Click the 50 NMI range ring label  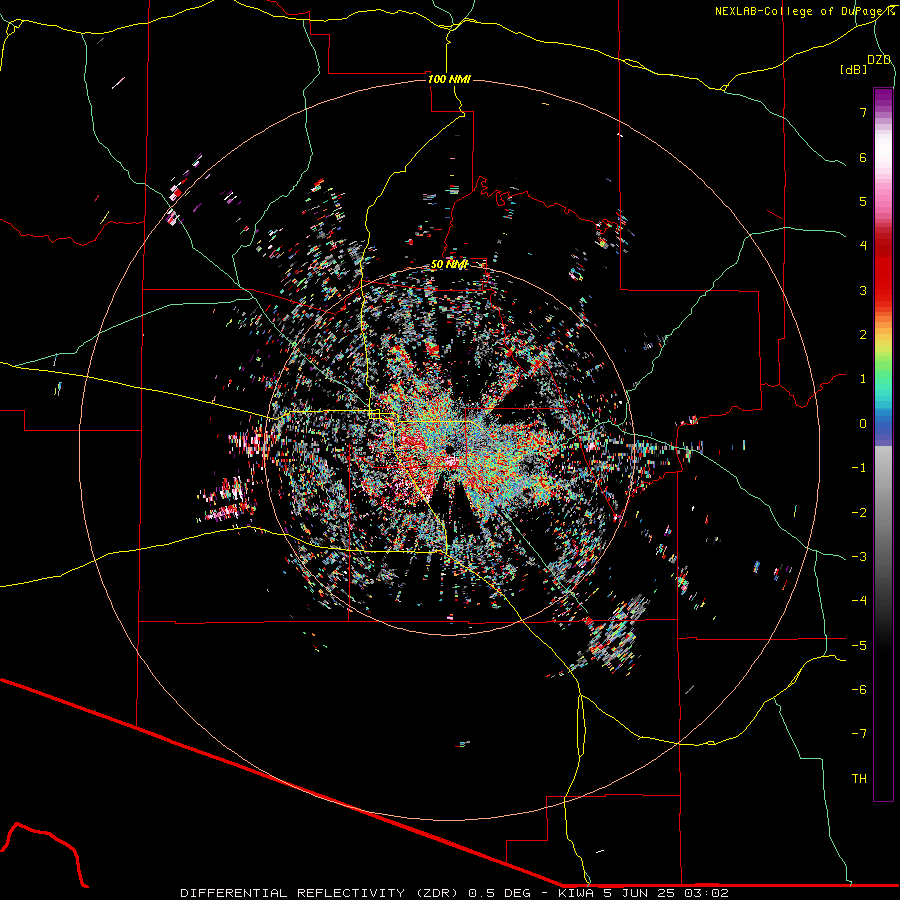(449, 264)
